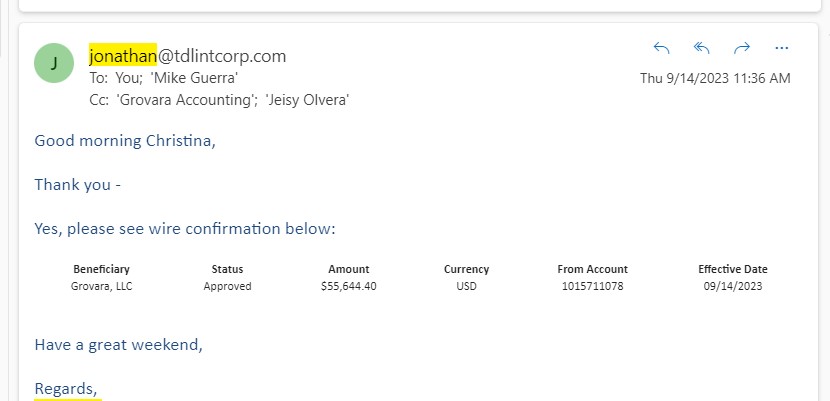Click the Approved status value

[227, 287]
